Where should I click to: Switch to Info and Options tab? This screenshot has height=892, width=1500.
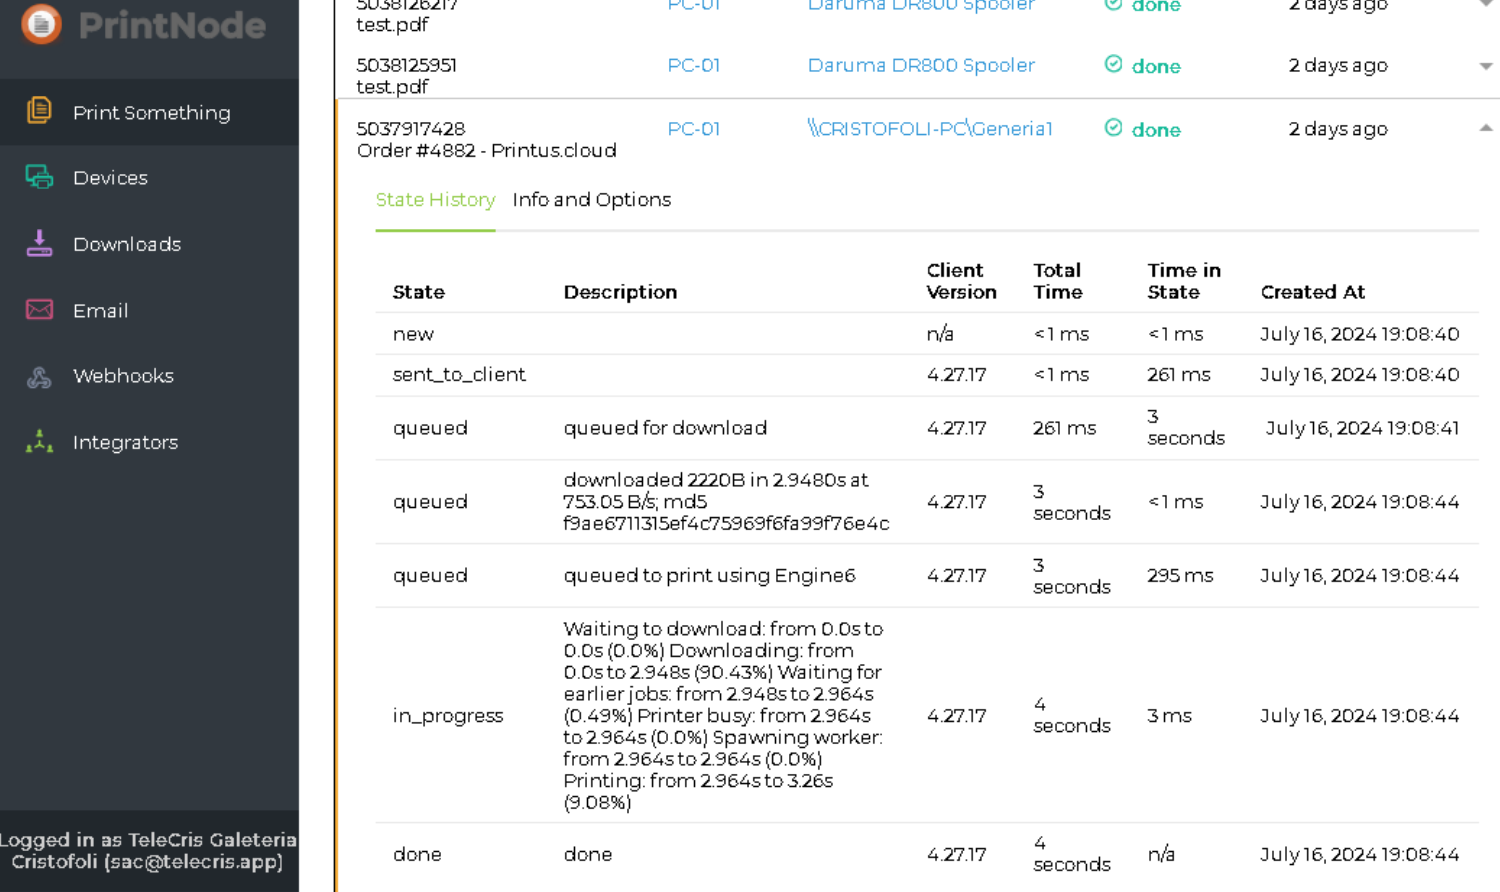click(591, 200)
